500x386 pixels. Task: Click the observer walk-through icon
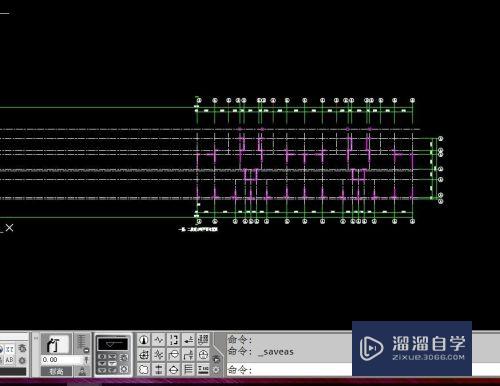click(55, 344)
